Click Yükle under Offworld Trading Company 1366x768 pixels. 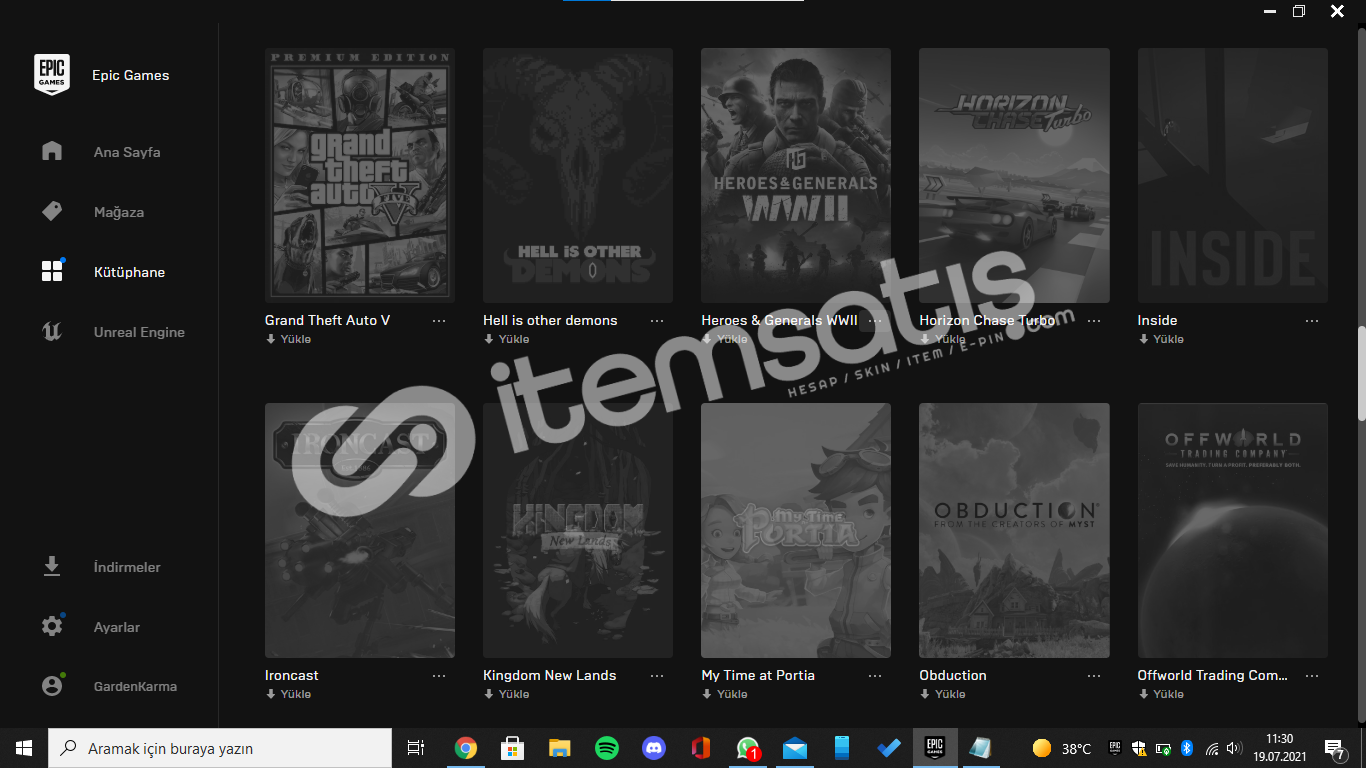(1161, 694)
